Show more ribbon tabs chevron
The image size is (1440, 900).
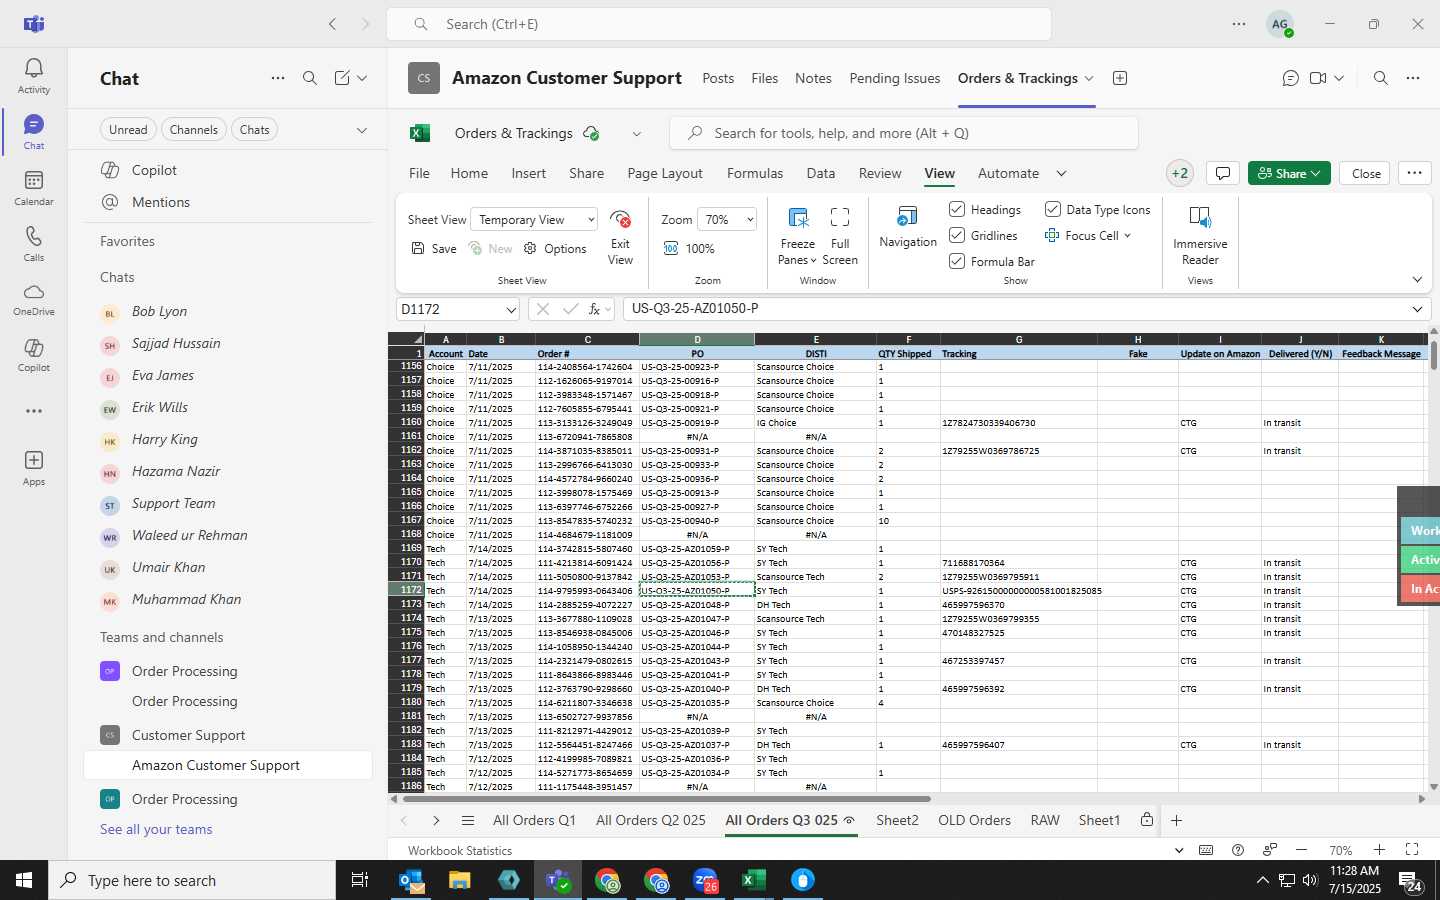[x=1061, y=173]
